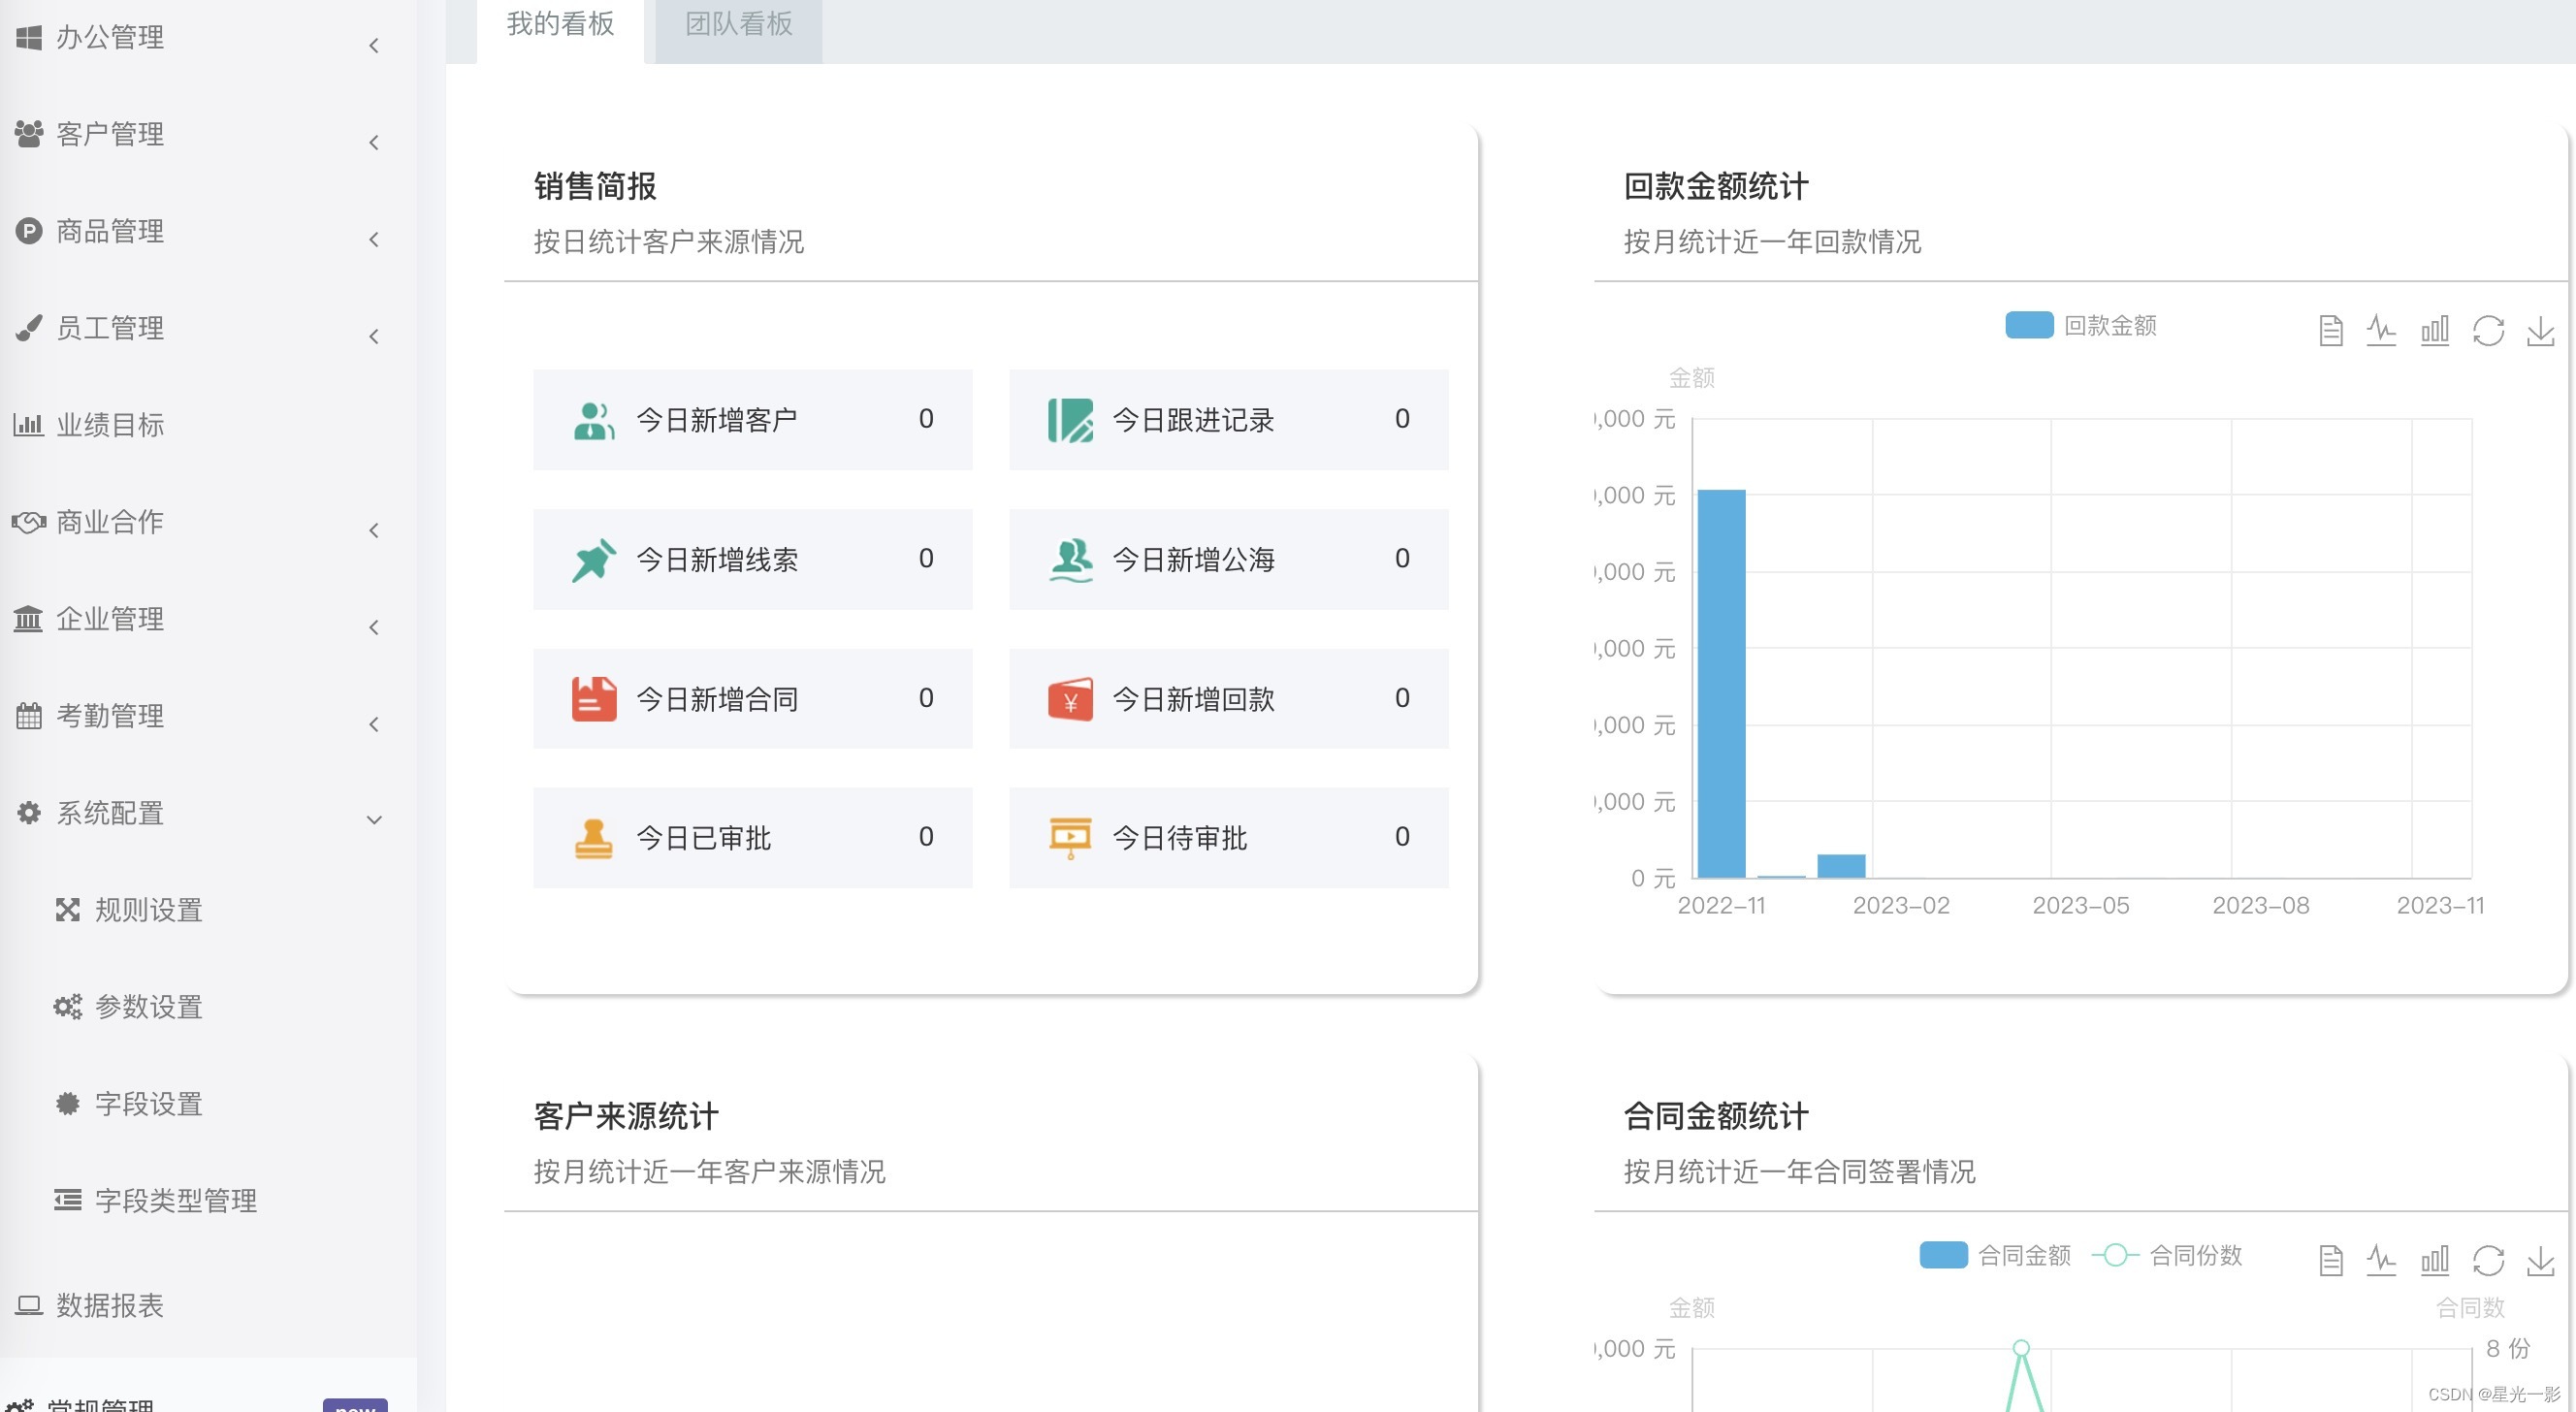Select the 我的看板 tab

pos(560,24)
